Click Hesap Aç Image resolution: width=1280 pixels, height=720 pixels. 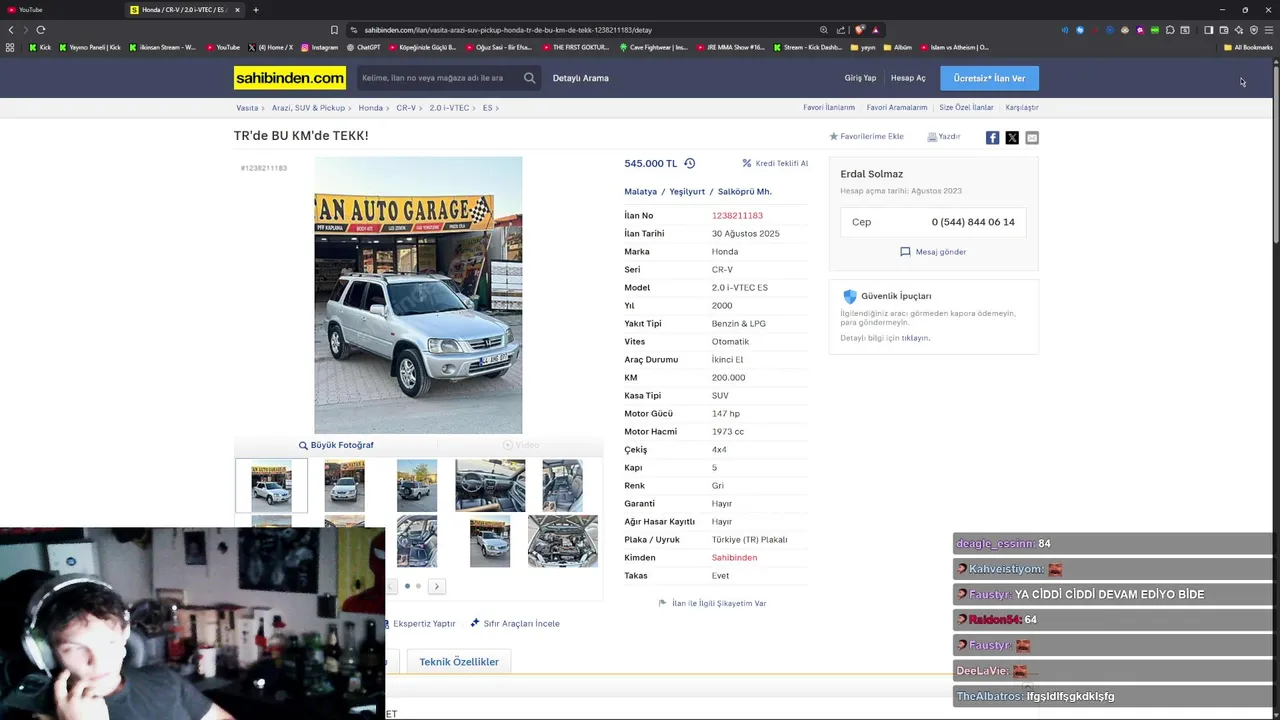[908, 78]
